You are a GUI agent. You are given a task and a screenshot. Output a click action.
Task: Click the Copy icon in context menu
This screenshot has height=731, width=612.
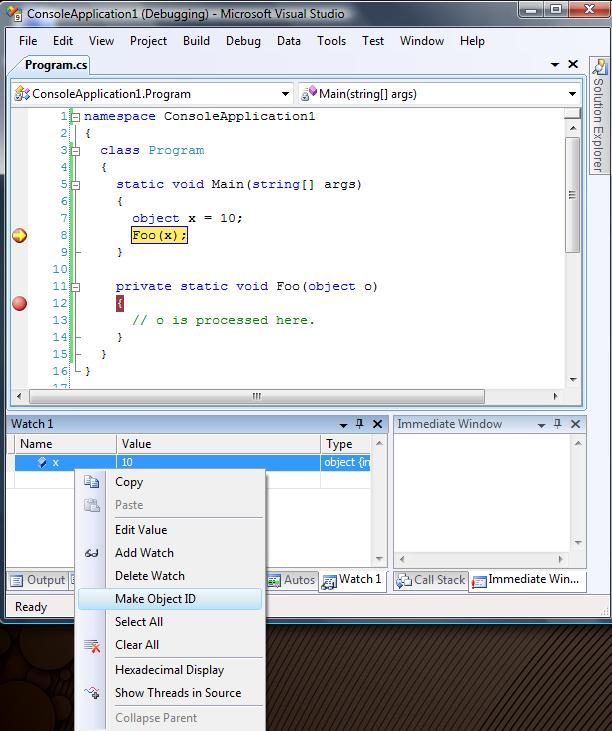tap(91, 482)
